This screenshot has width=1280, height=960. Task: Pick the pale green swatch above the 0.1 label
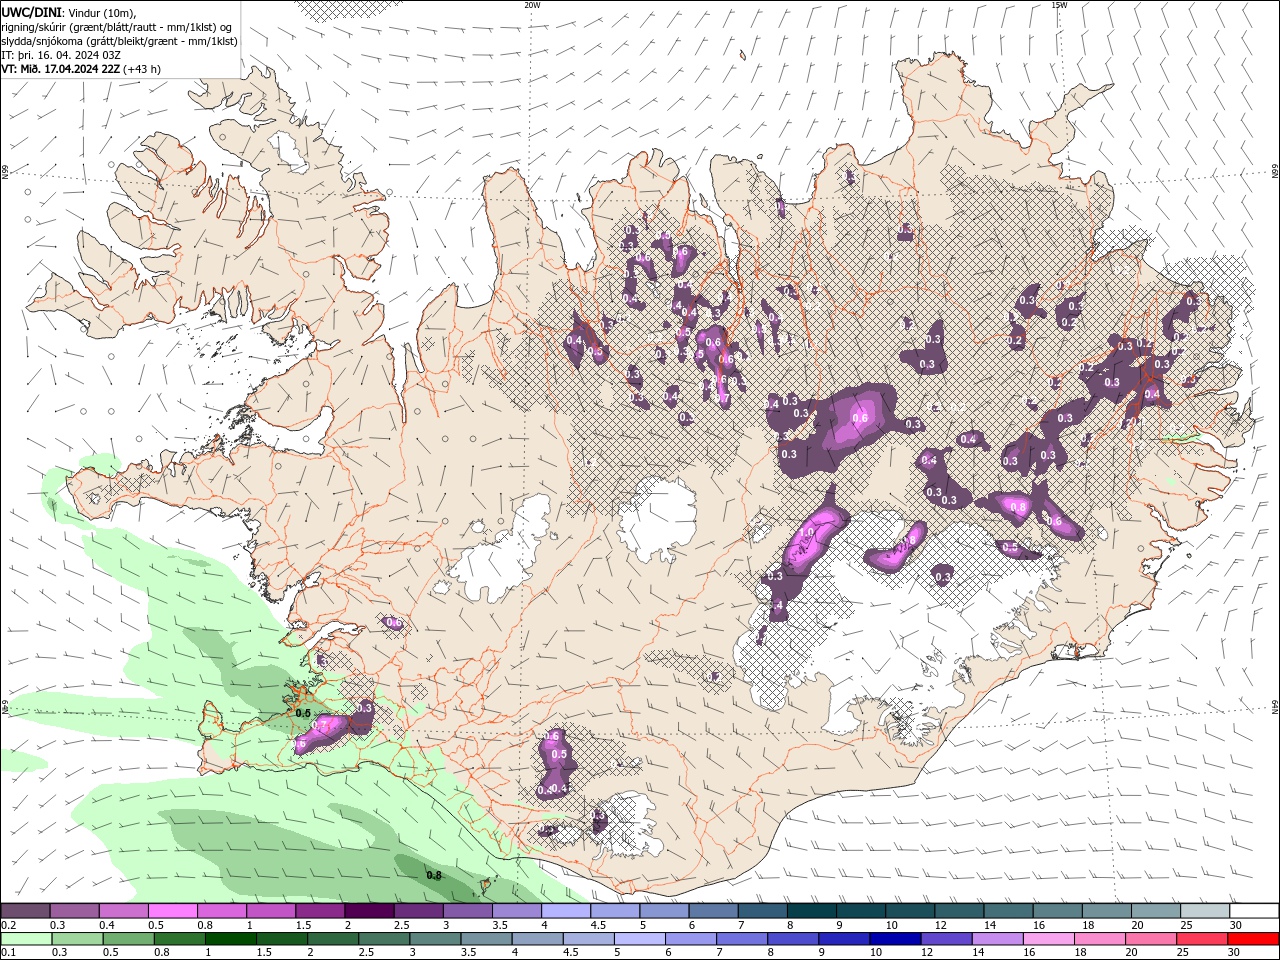pyautogui.click(x=25, y=939)
